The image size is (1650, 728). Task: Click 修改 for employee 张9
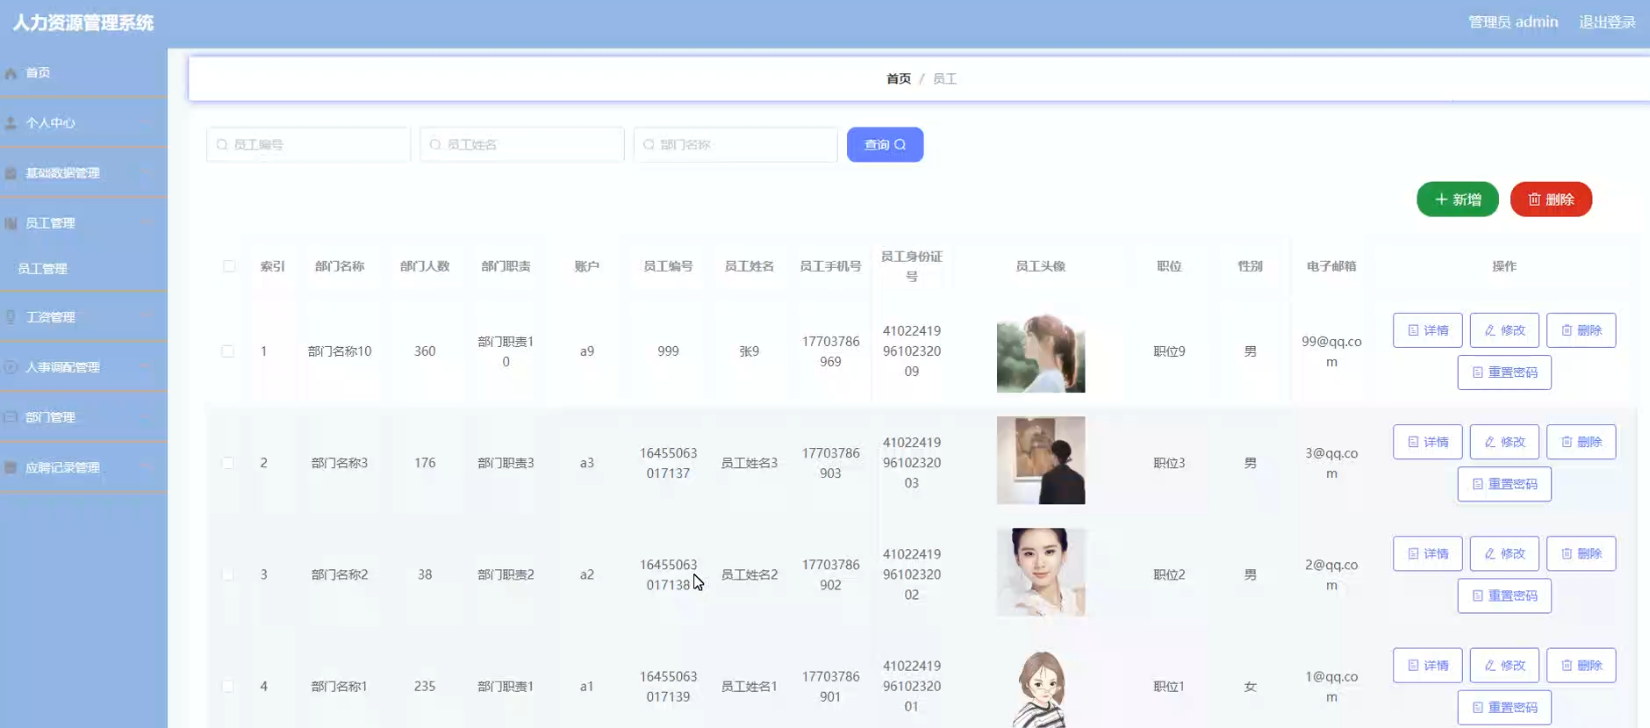(x=1504, y=330)
